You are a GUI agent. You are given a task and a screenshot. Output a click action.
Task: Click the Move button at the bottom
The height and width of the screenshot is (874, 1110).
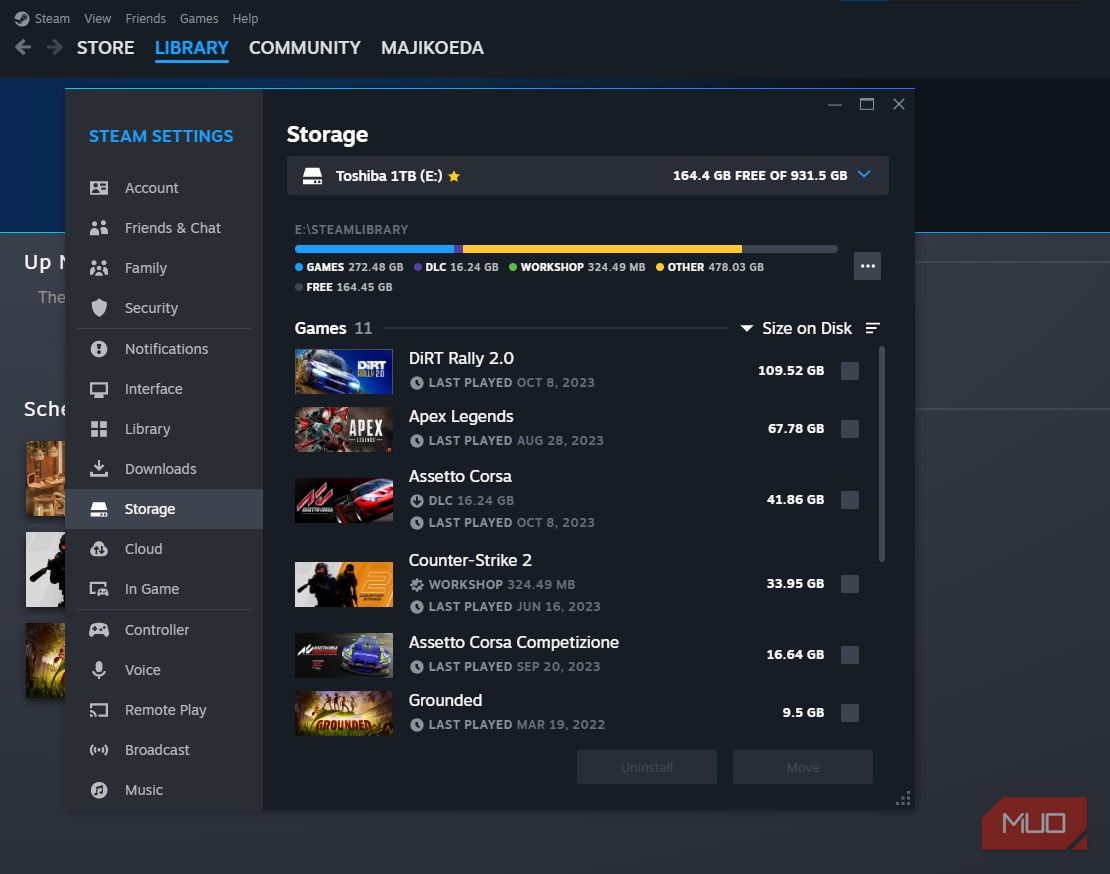(x=802, y=767)
